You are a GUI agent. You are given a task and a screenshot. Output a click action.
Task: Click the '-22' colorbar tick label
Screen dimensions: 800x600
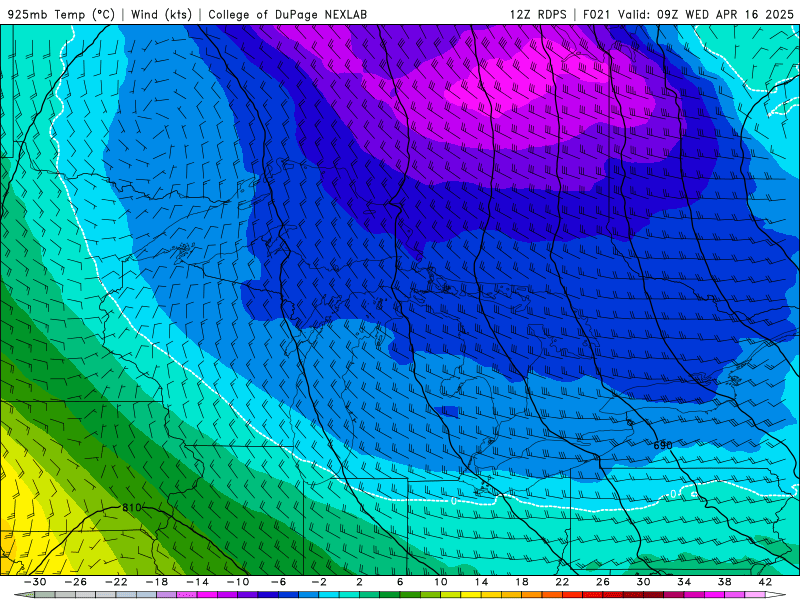(x=116, y=582)
